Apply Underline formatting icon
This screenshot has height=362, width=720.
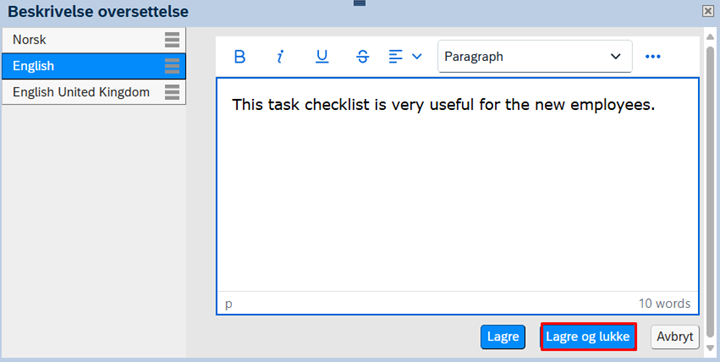[322, 57]
